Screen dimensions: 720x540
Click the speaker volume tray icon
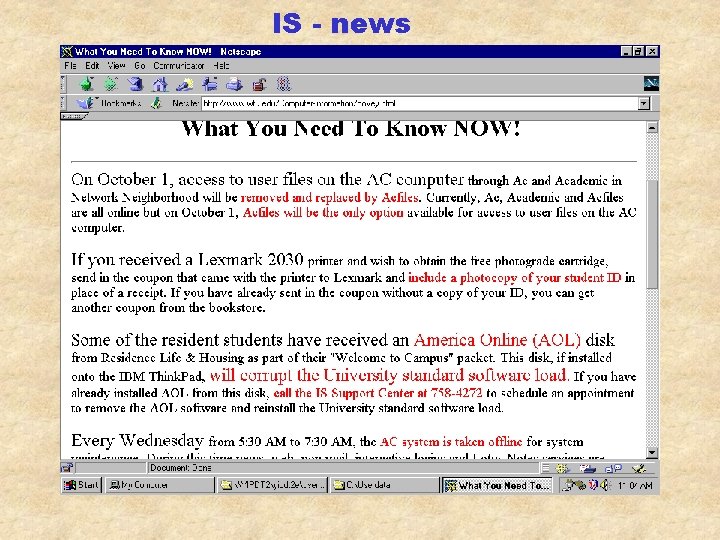[x=605, y=485]
